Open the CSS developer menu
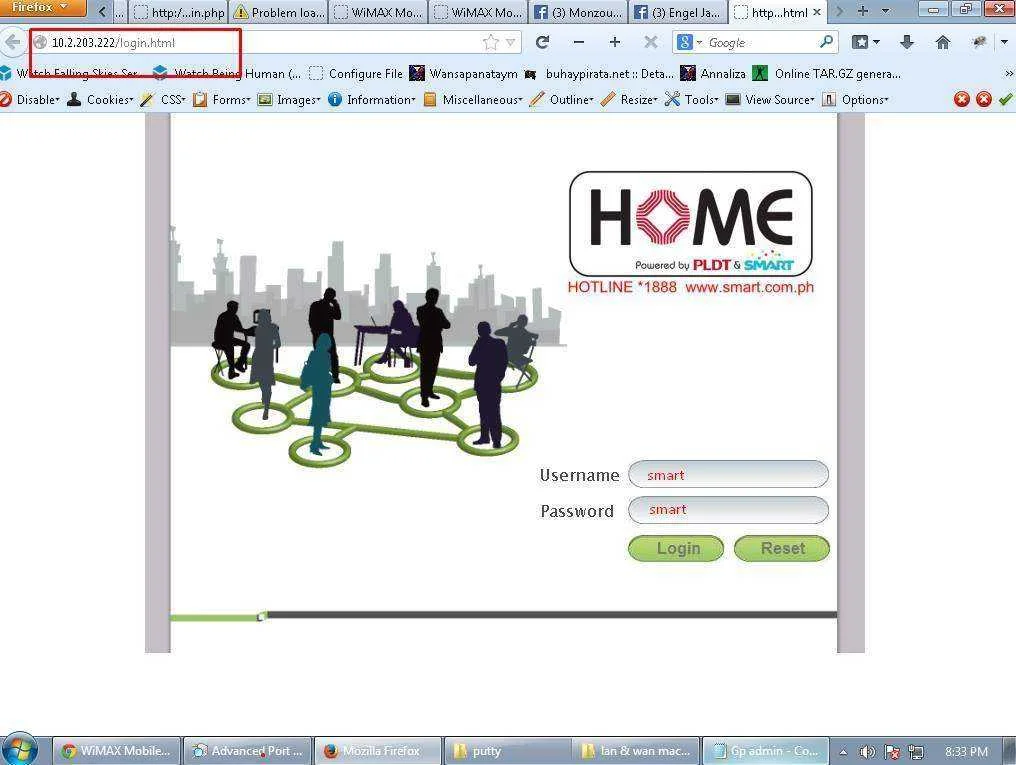This screenshot has height=765, width=1016. click(x=163, y=100)
